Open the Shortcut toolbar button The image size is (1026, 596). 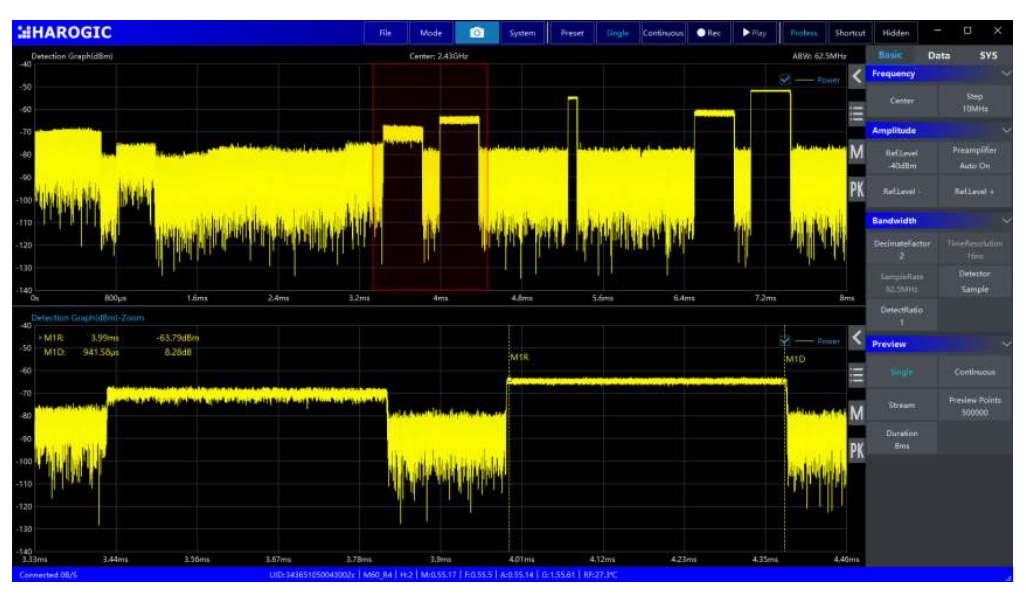pyautogui.click(x=849, y=33)
